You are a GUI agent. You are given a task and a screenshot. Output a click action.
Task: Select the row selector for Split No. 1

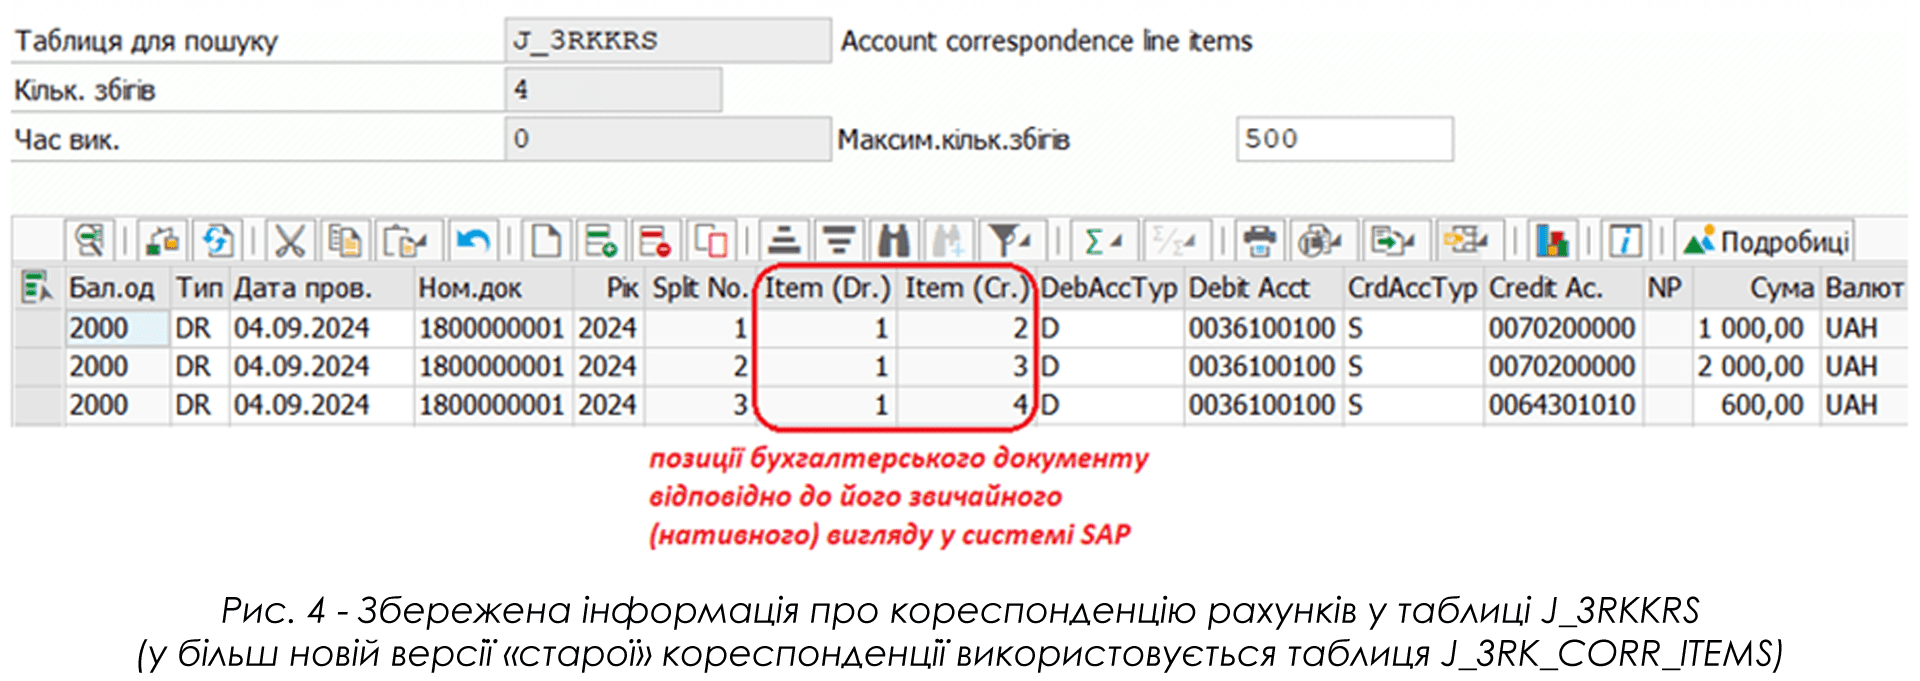pos(38,328)
